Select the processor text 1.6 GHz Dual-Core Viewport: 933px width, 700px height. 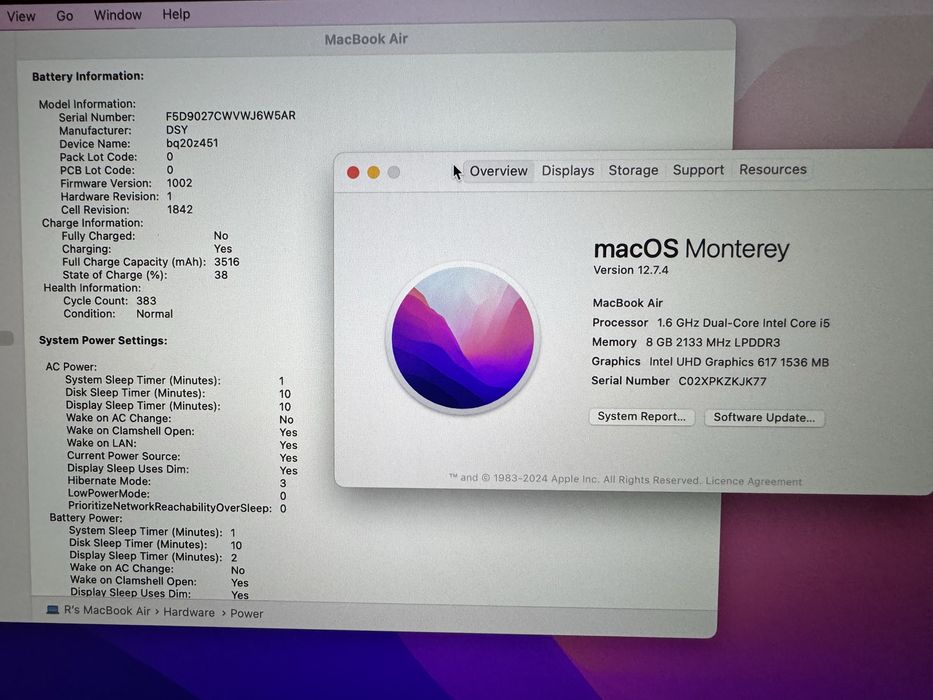708,323
